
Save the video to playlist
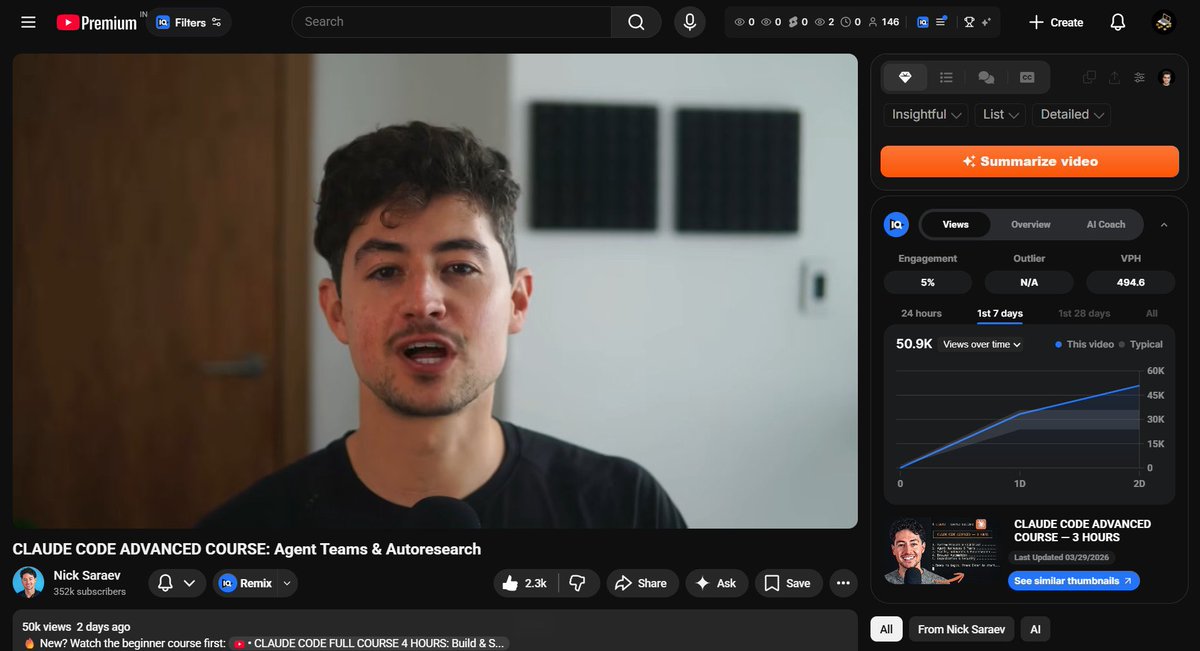[788, 583]
